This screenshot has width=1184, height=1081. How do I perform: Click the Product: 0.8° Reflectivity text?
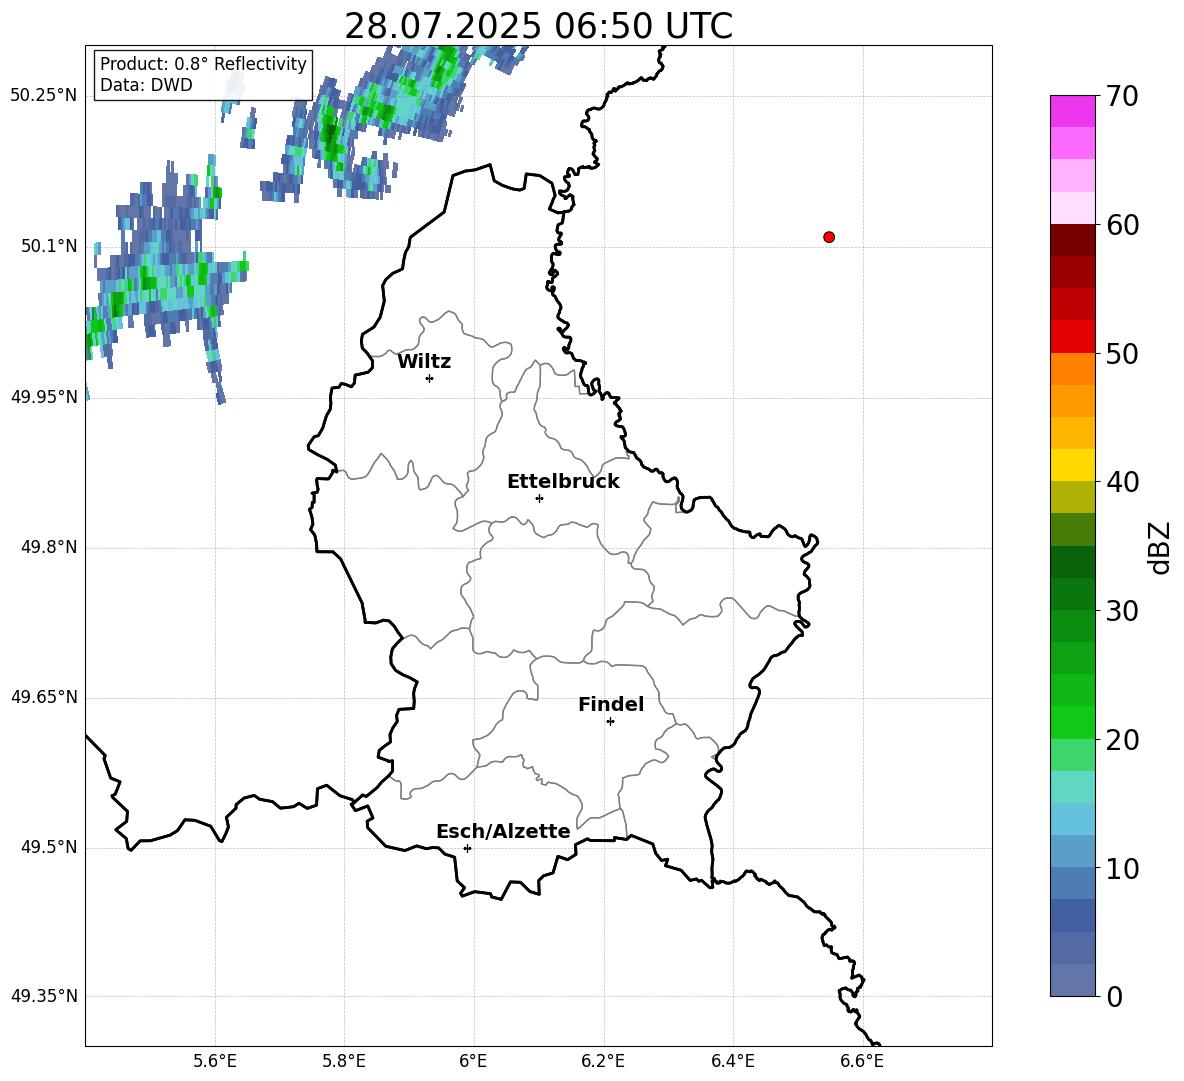[x=203, y=64]
